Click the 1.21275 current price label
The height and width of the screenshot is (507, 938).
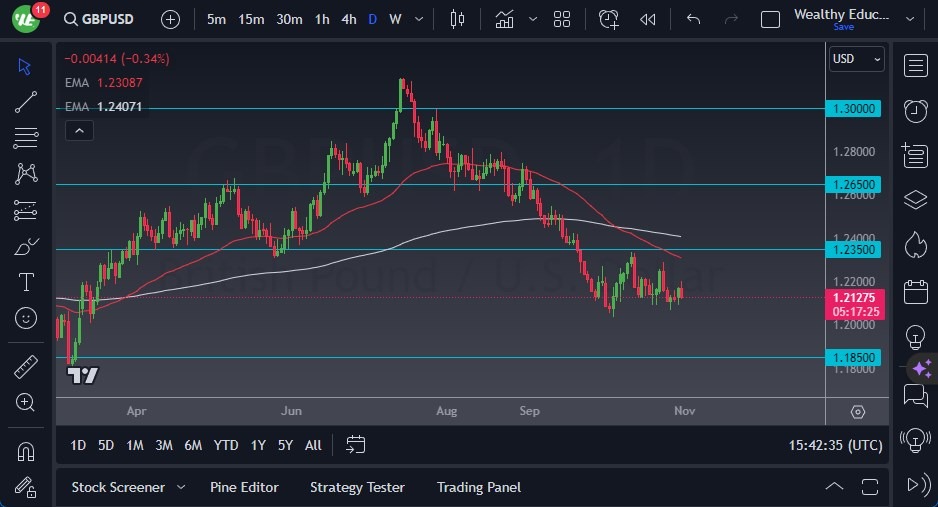pos(855,297)
